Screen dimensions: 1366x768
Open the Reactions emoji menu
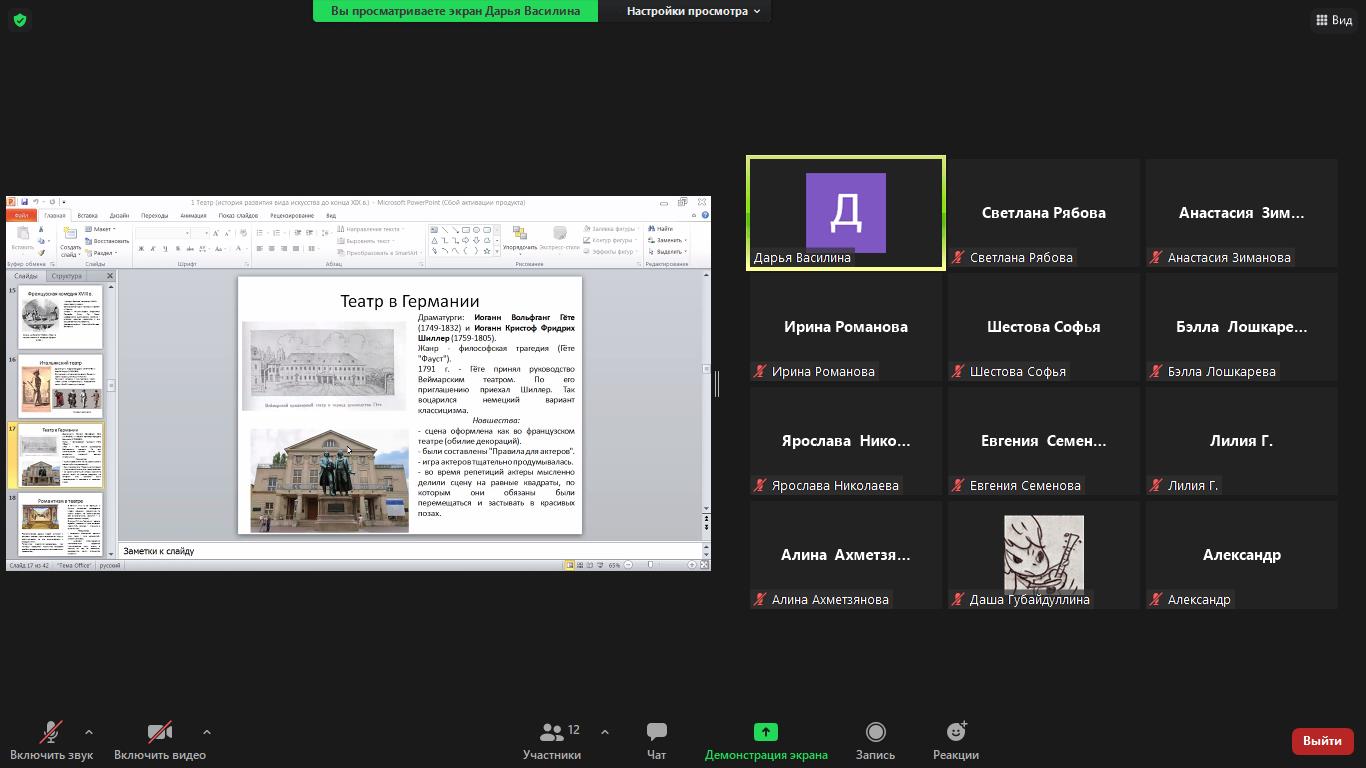point(955,733)
